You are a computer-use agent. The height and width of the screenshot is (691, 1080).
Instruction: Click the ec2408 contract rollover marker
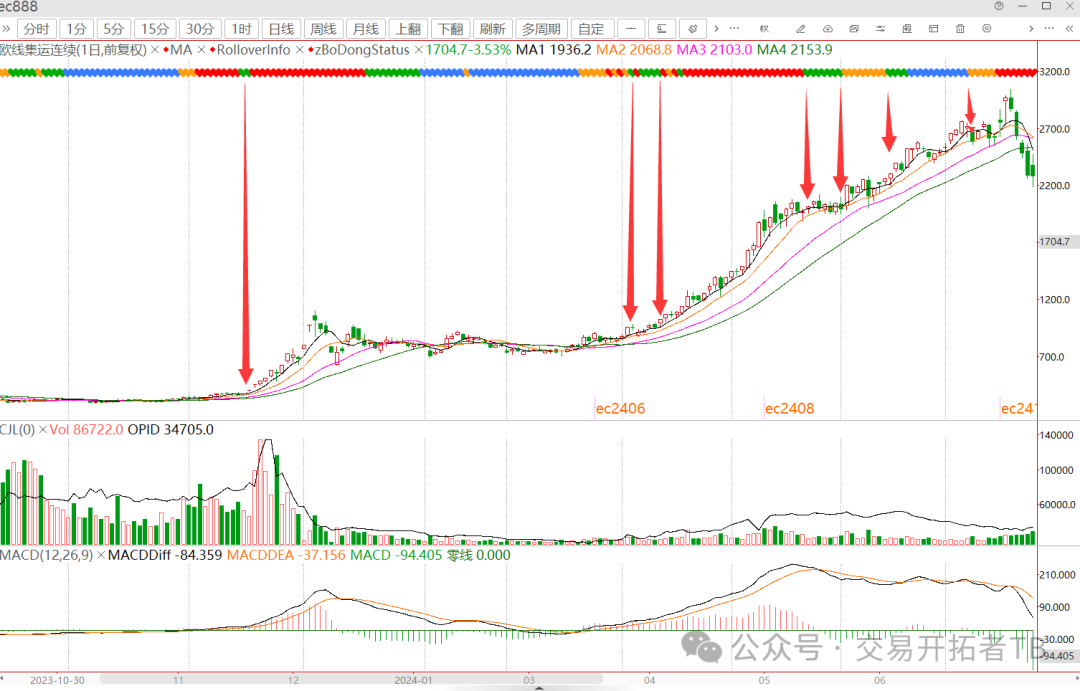(790, 409)
